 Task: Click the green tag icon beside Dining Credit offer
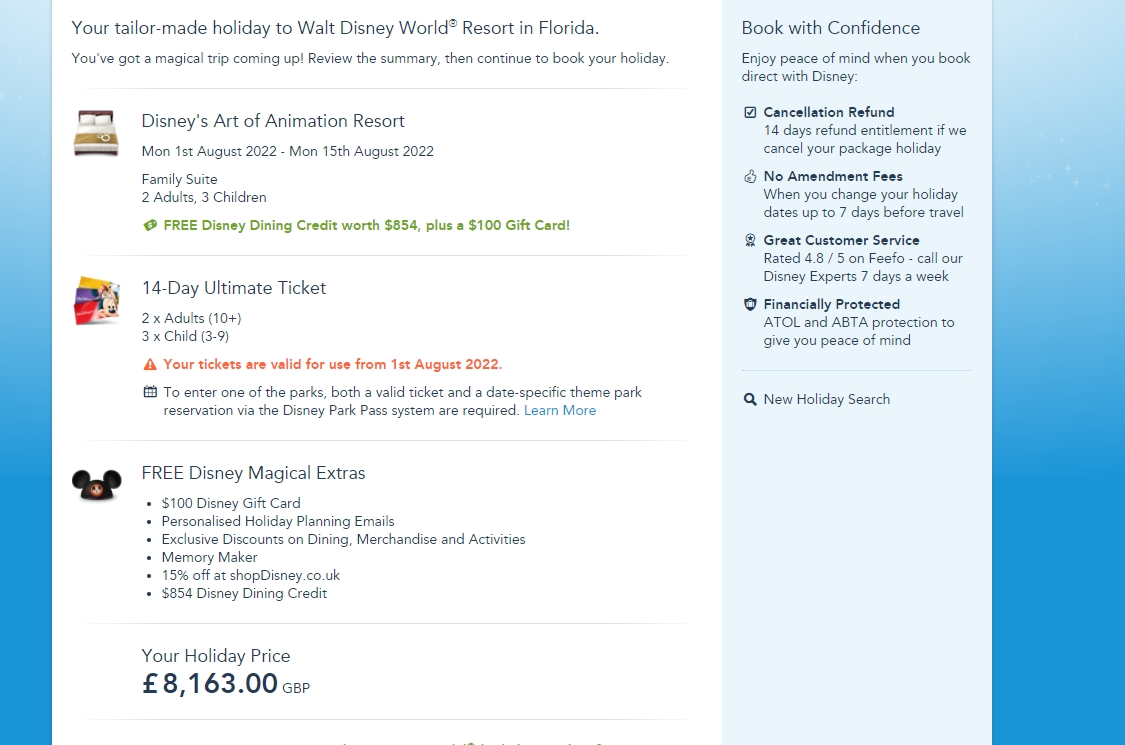[x=150, y=225]
